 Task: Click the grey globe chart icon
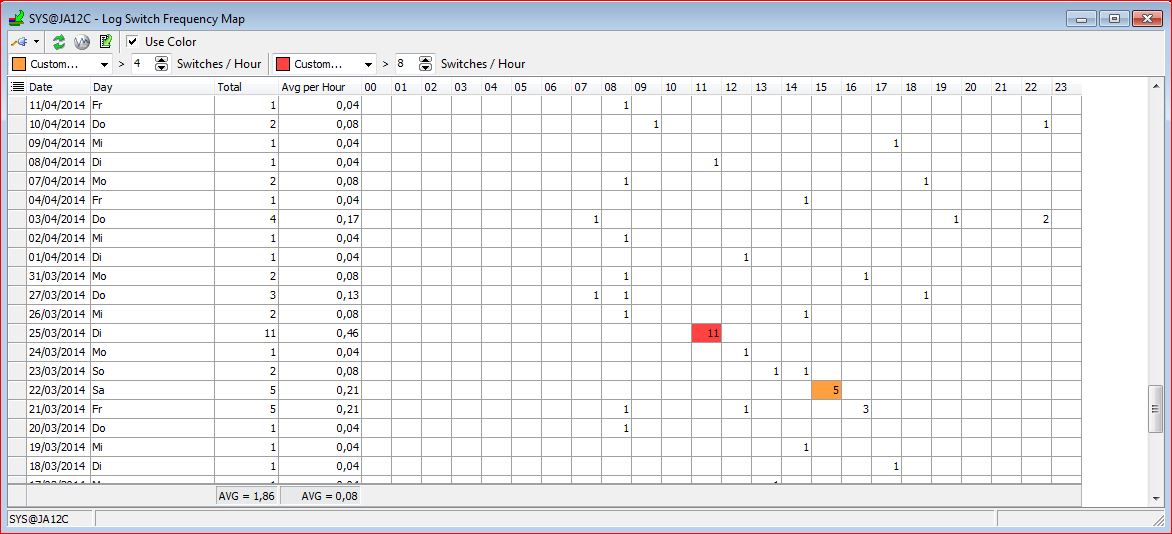(81, 42)
